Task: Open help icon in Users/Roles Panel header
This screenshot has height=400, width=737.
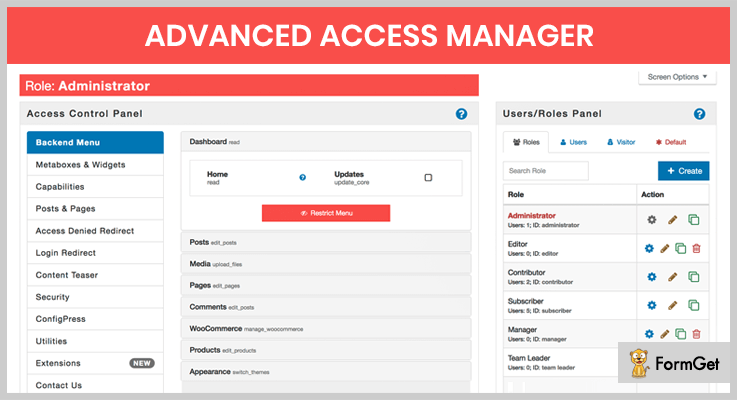Action: [699, 114]
